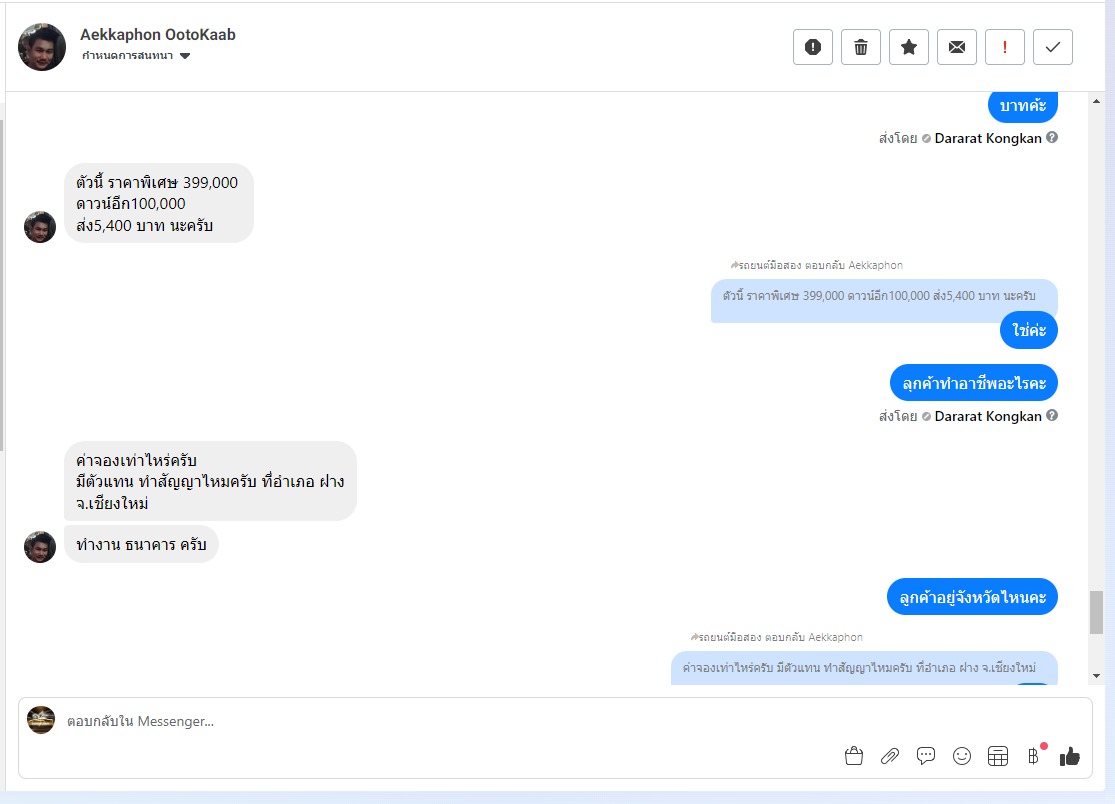The height and width of the screenshot is (804, 1115).
Task: Click help icon beside first Dararat Kongkan
Action: [x=1052, y=137]
